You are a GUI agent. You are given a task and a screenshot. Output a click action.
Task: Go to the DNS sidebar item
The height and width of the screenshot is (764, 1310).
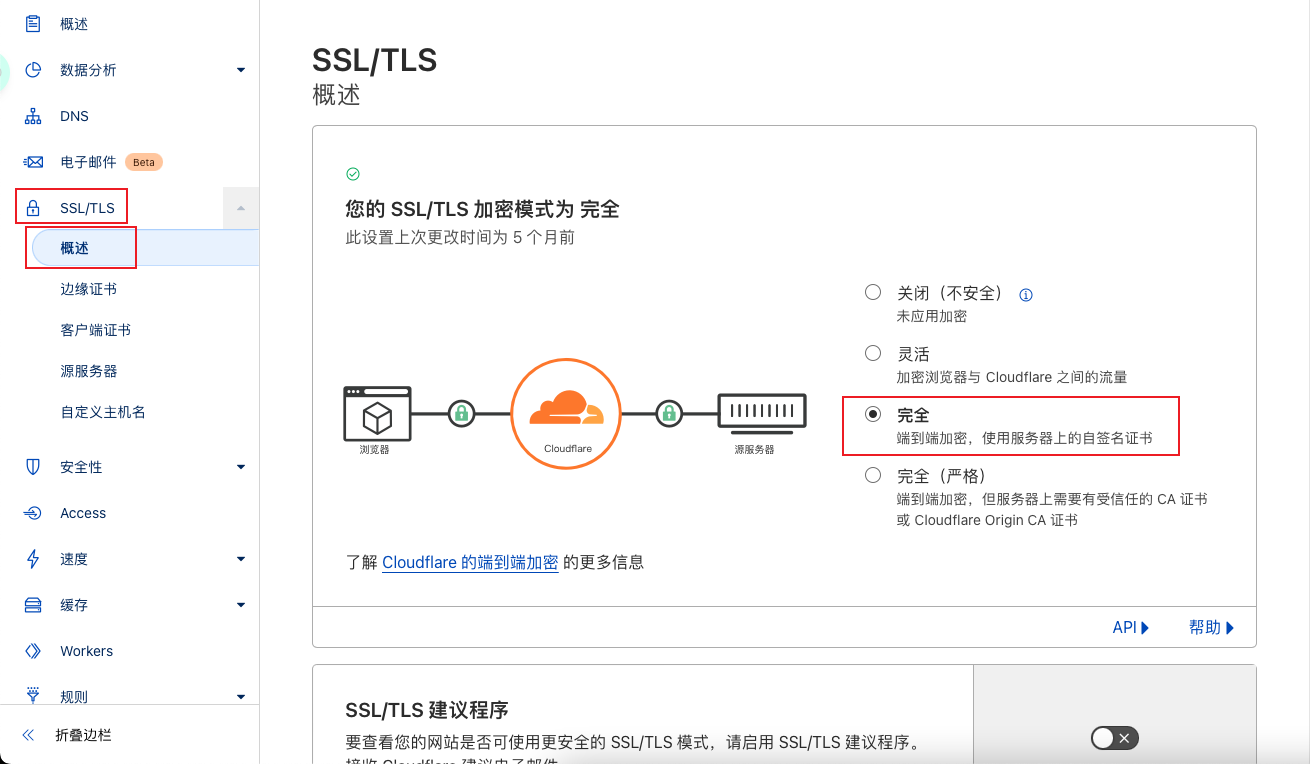[x=74, y=116]
